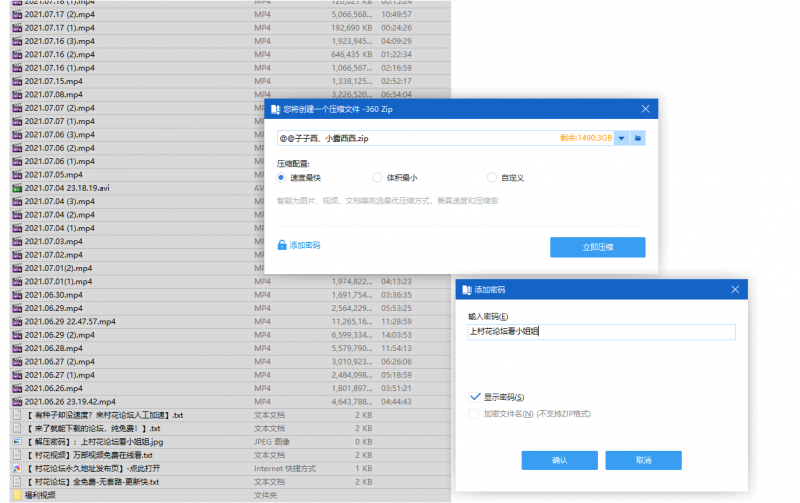Select the 自定义 compression option
The height and width of the screenshot is (503, 800).
491,177
